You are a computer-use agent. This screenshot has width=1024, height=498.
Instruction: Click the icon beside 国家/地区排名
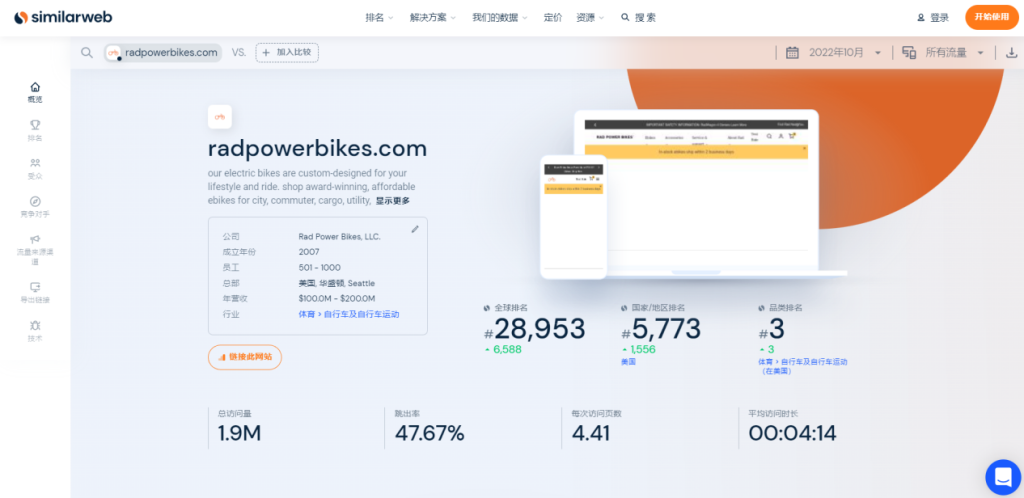624,307
